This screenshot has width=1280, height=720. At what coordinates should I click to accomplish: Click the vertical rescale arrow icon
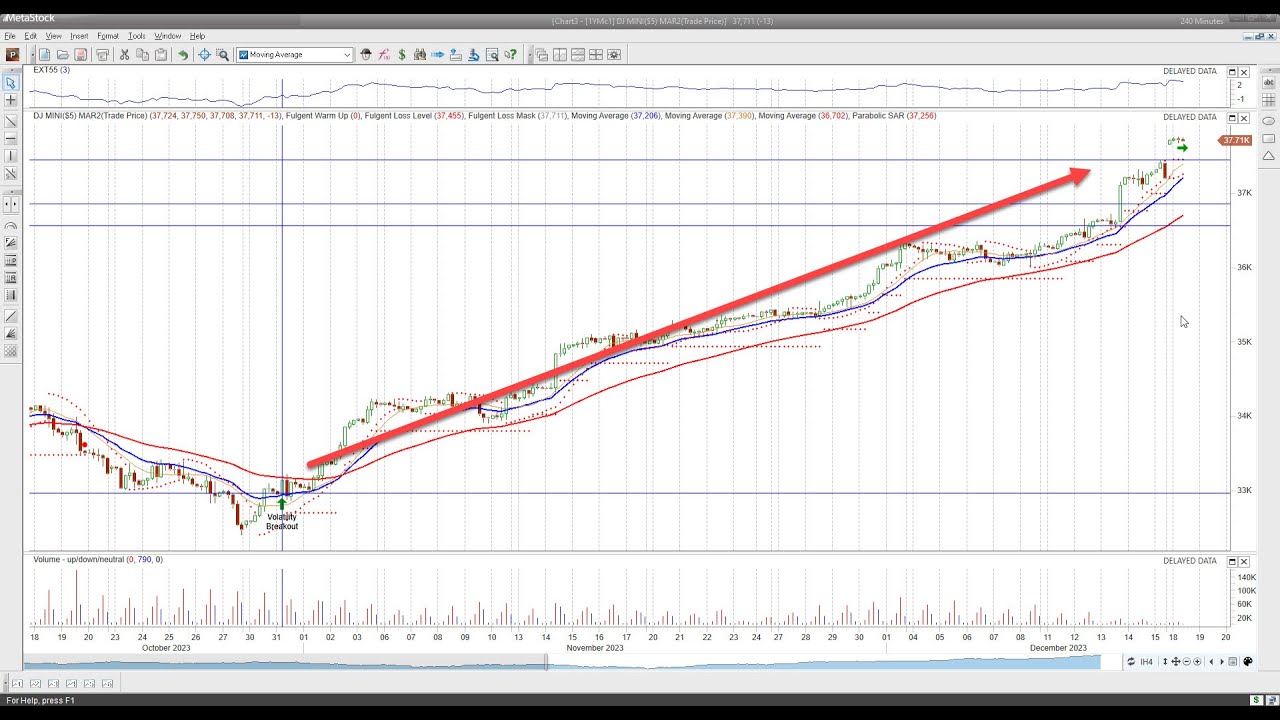click(1165, 661)
